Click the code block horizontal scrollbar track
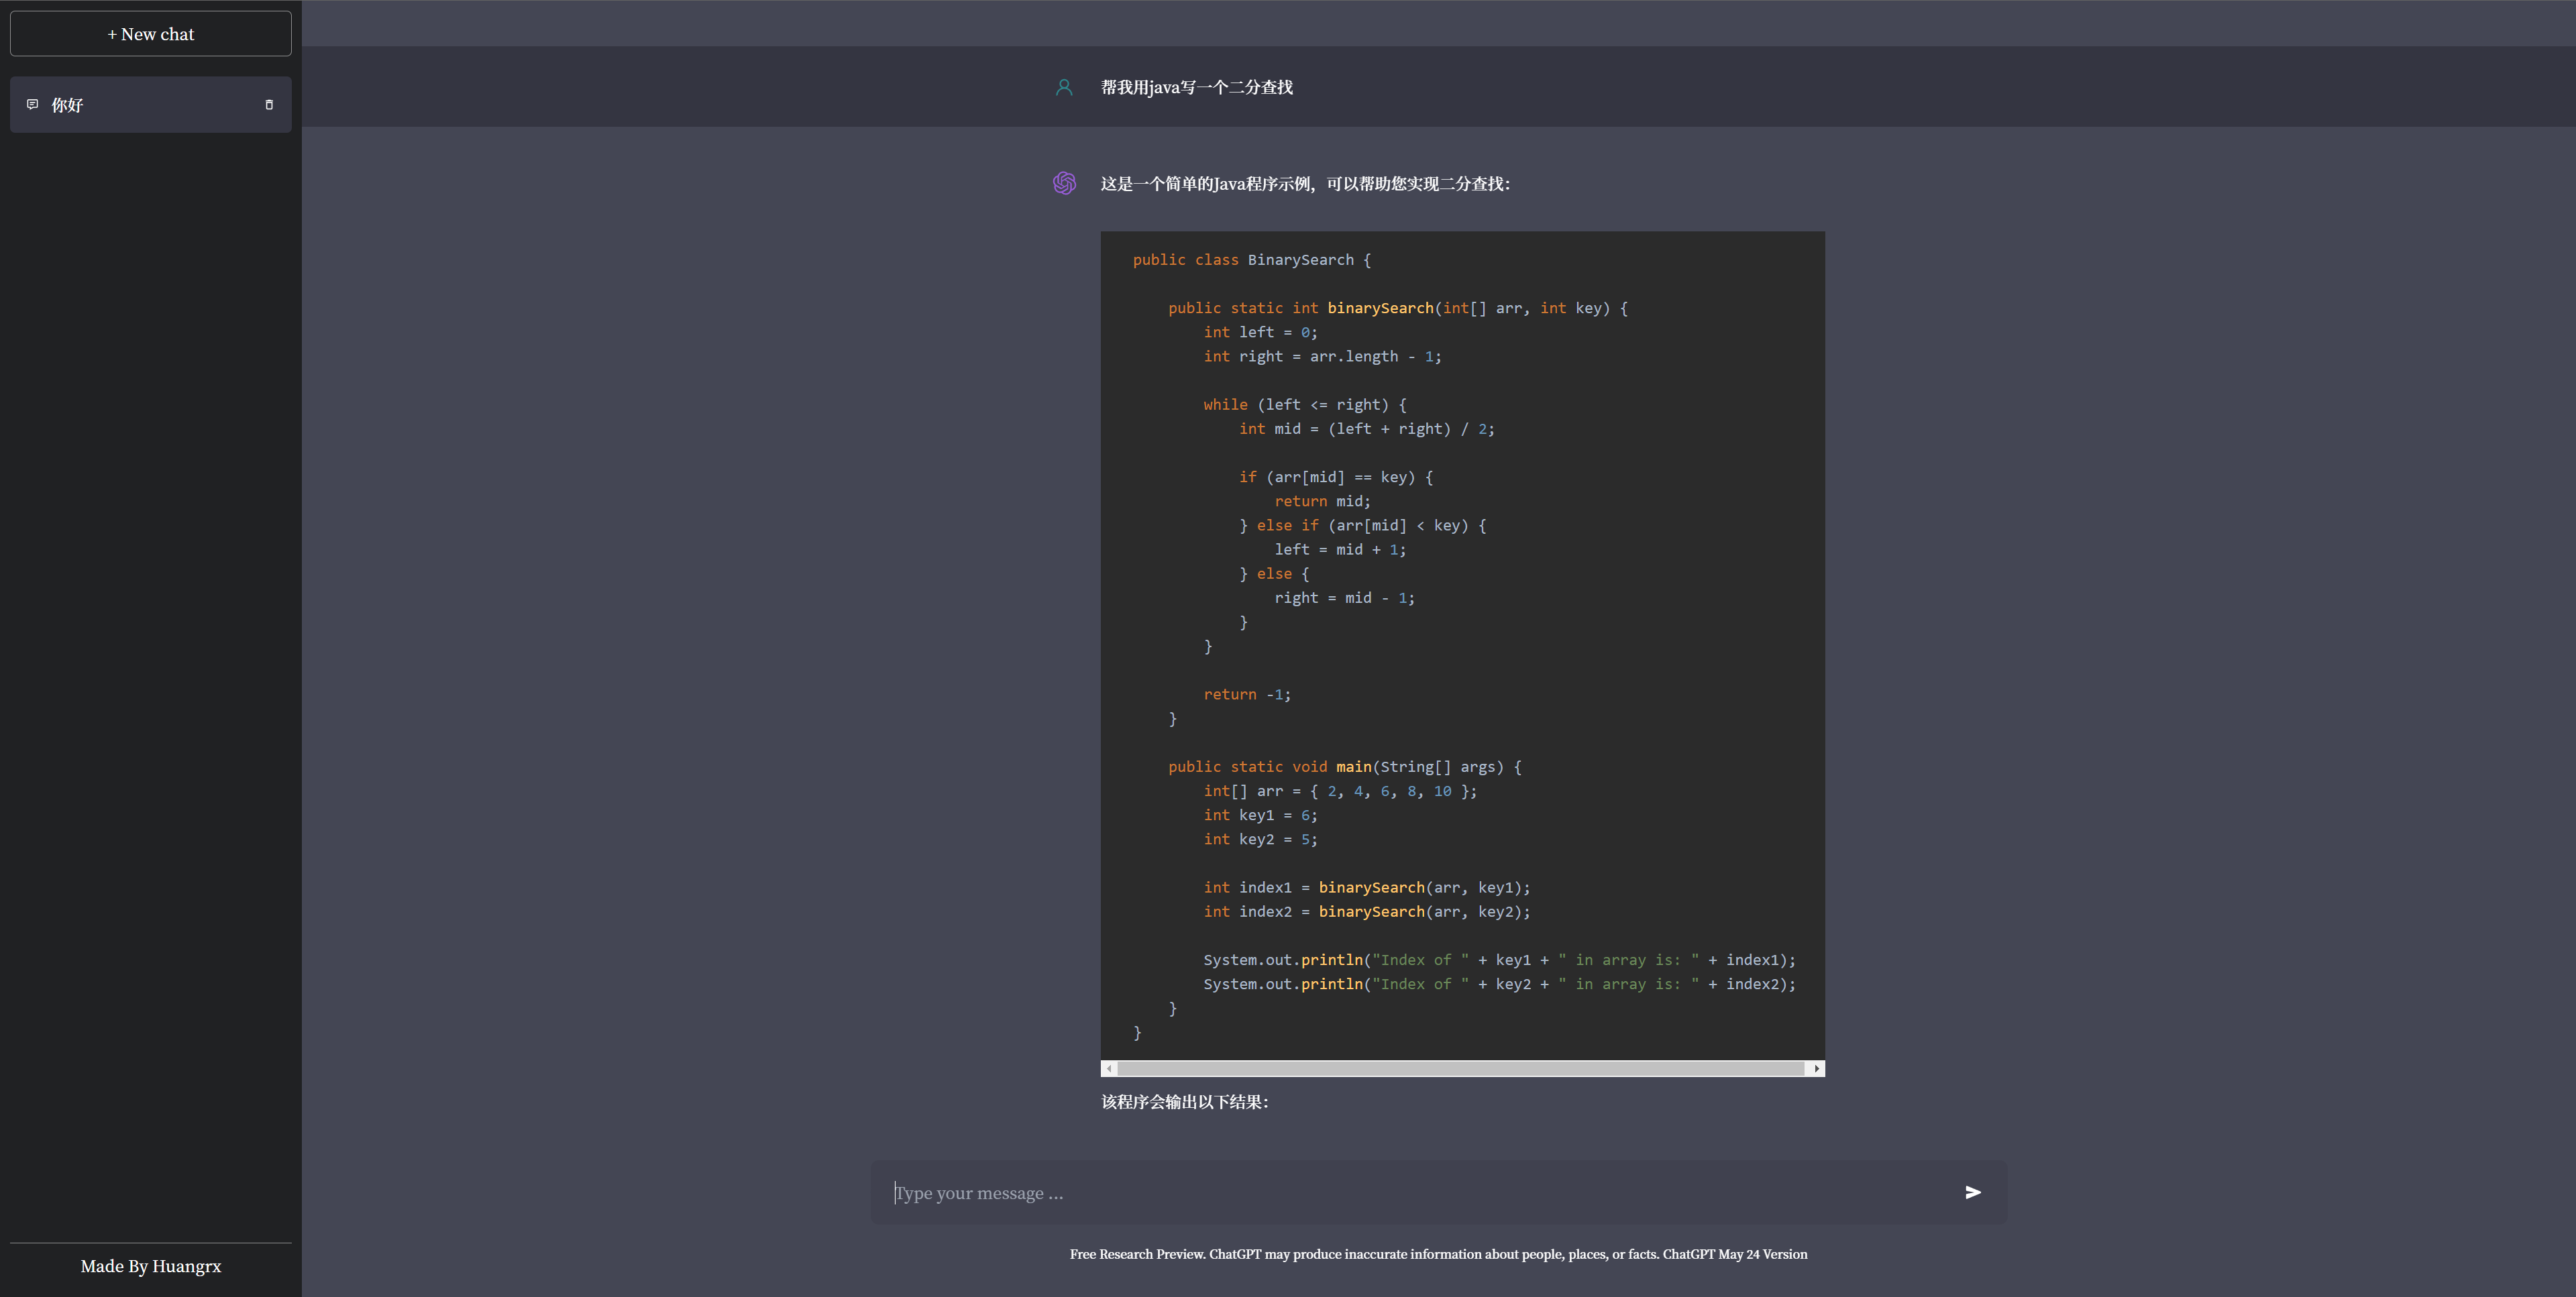This screenshot has height=1297, width=2576. (1462, 1069)
